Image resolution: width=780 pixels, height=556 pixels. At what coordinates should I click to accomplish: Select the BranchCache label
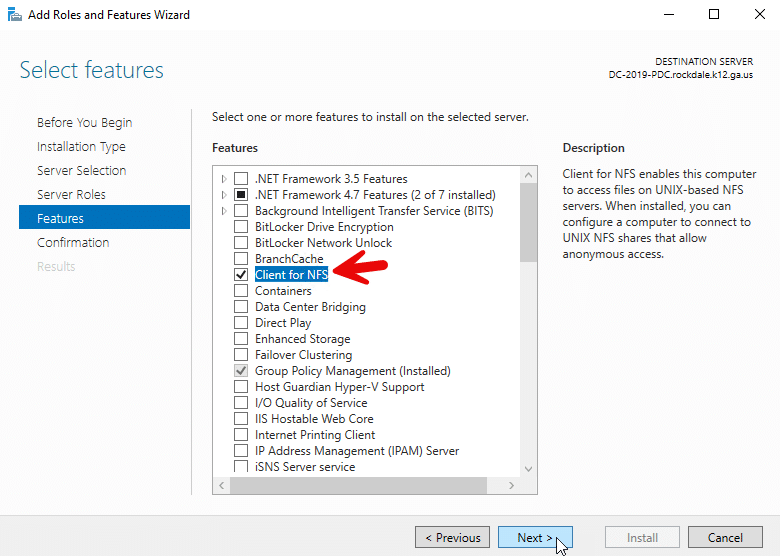tap(289, 259)
